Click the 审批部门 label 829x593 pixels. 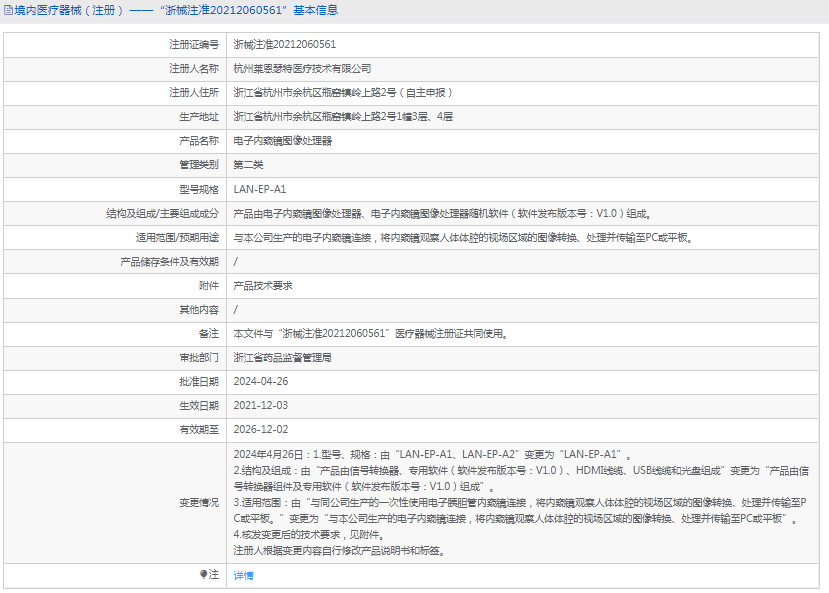pyautogui.click(x=199, y=358)
